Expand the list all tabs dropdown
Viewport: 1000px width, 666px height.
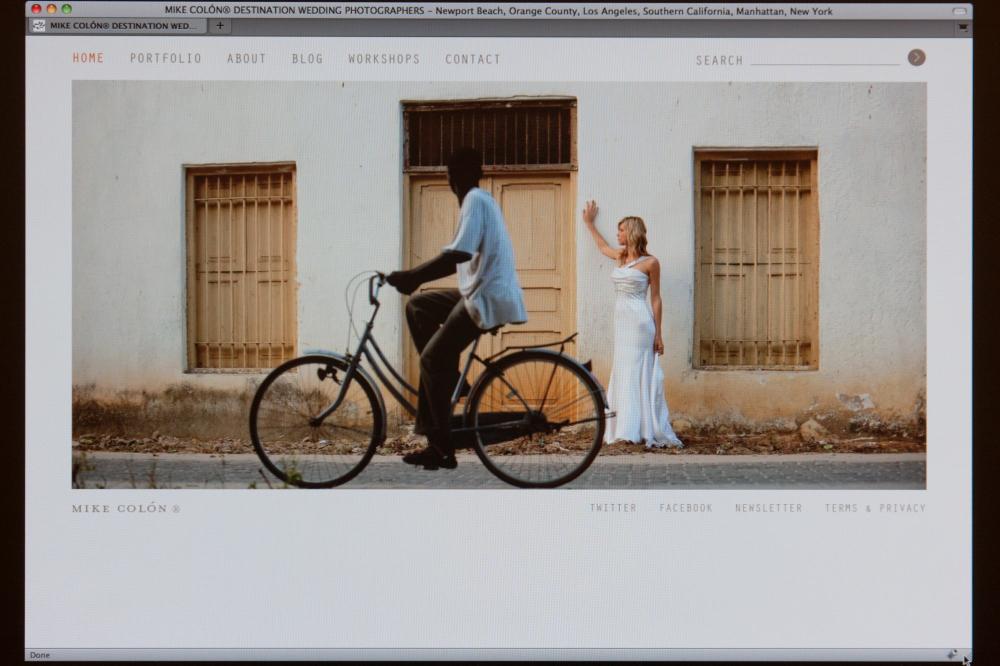point(962,27)
